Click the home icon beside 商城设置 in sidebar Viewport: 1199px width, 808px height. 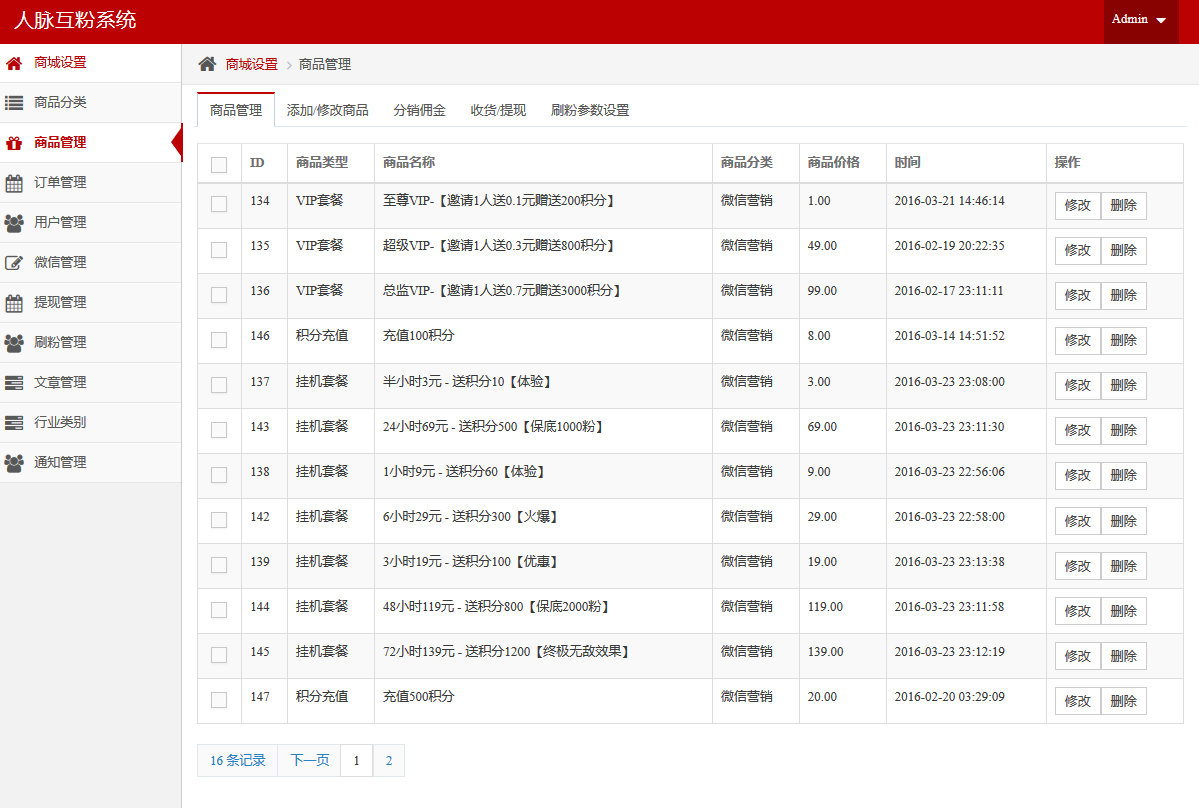[14, 63]
